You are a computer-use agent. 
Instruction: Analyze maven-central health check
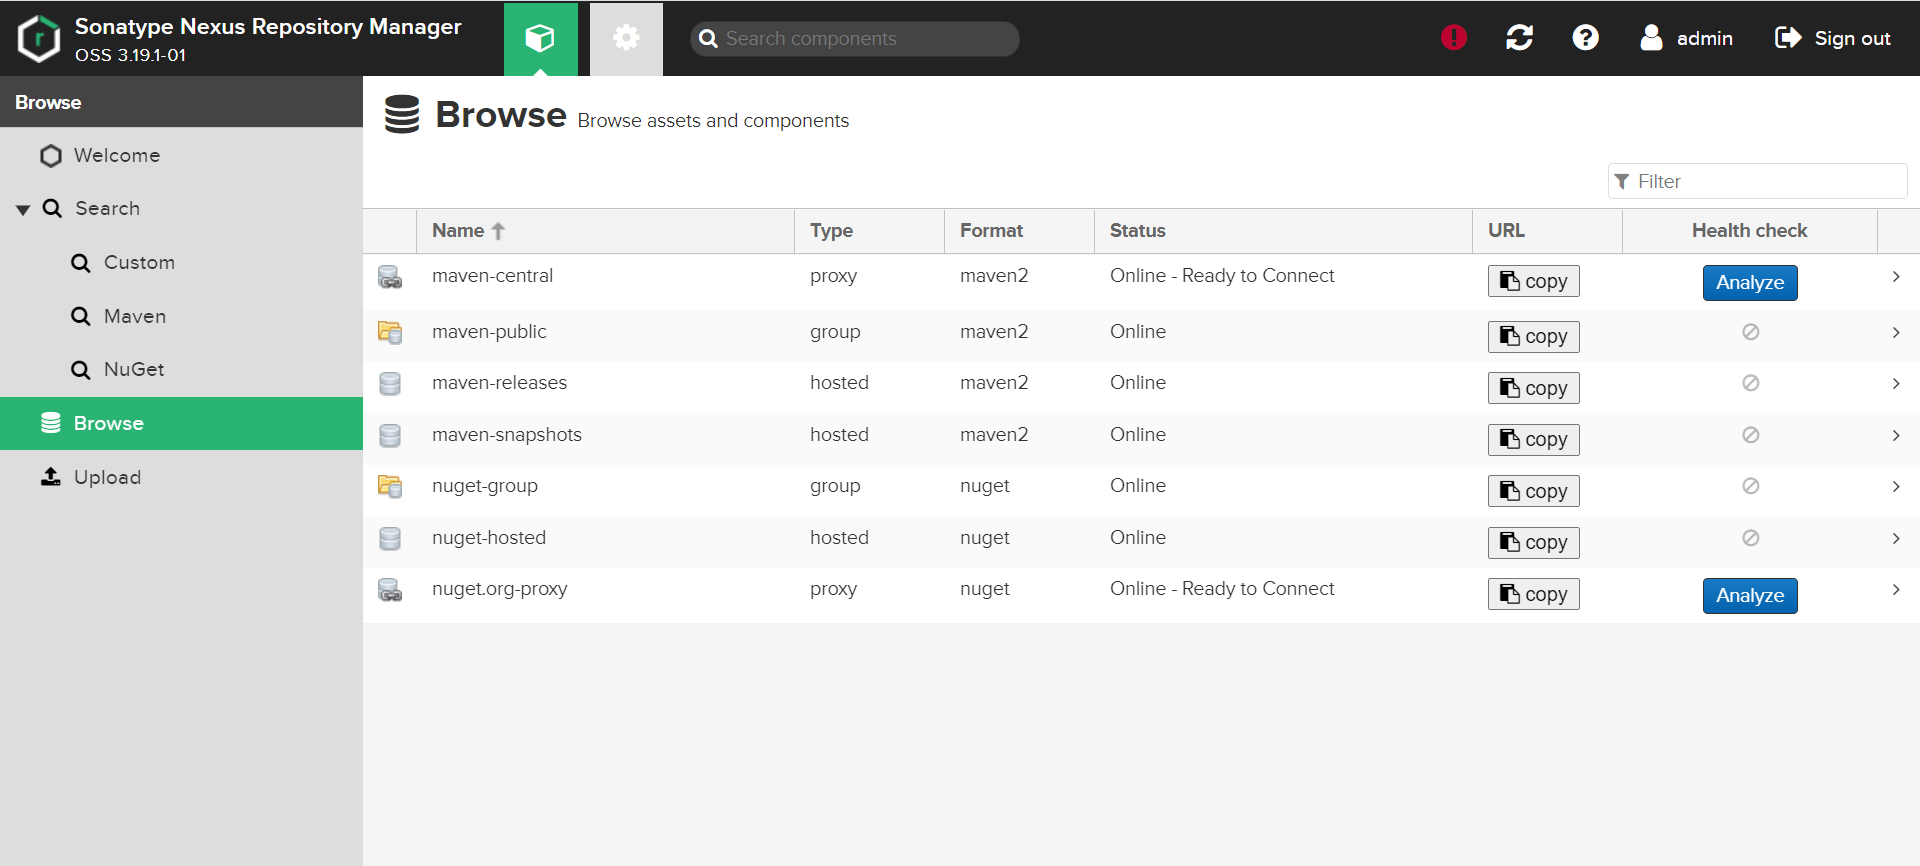pos(1750,283)
